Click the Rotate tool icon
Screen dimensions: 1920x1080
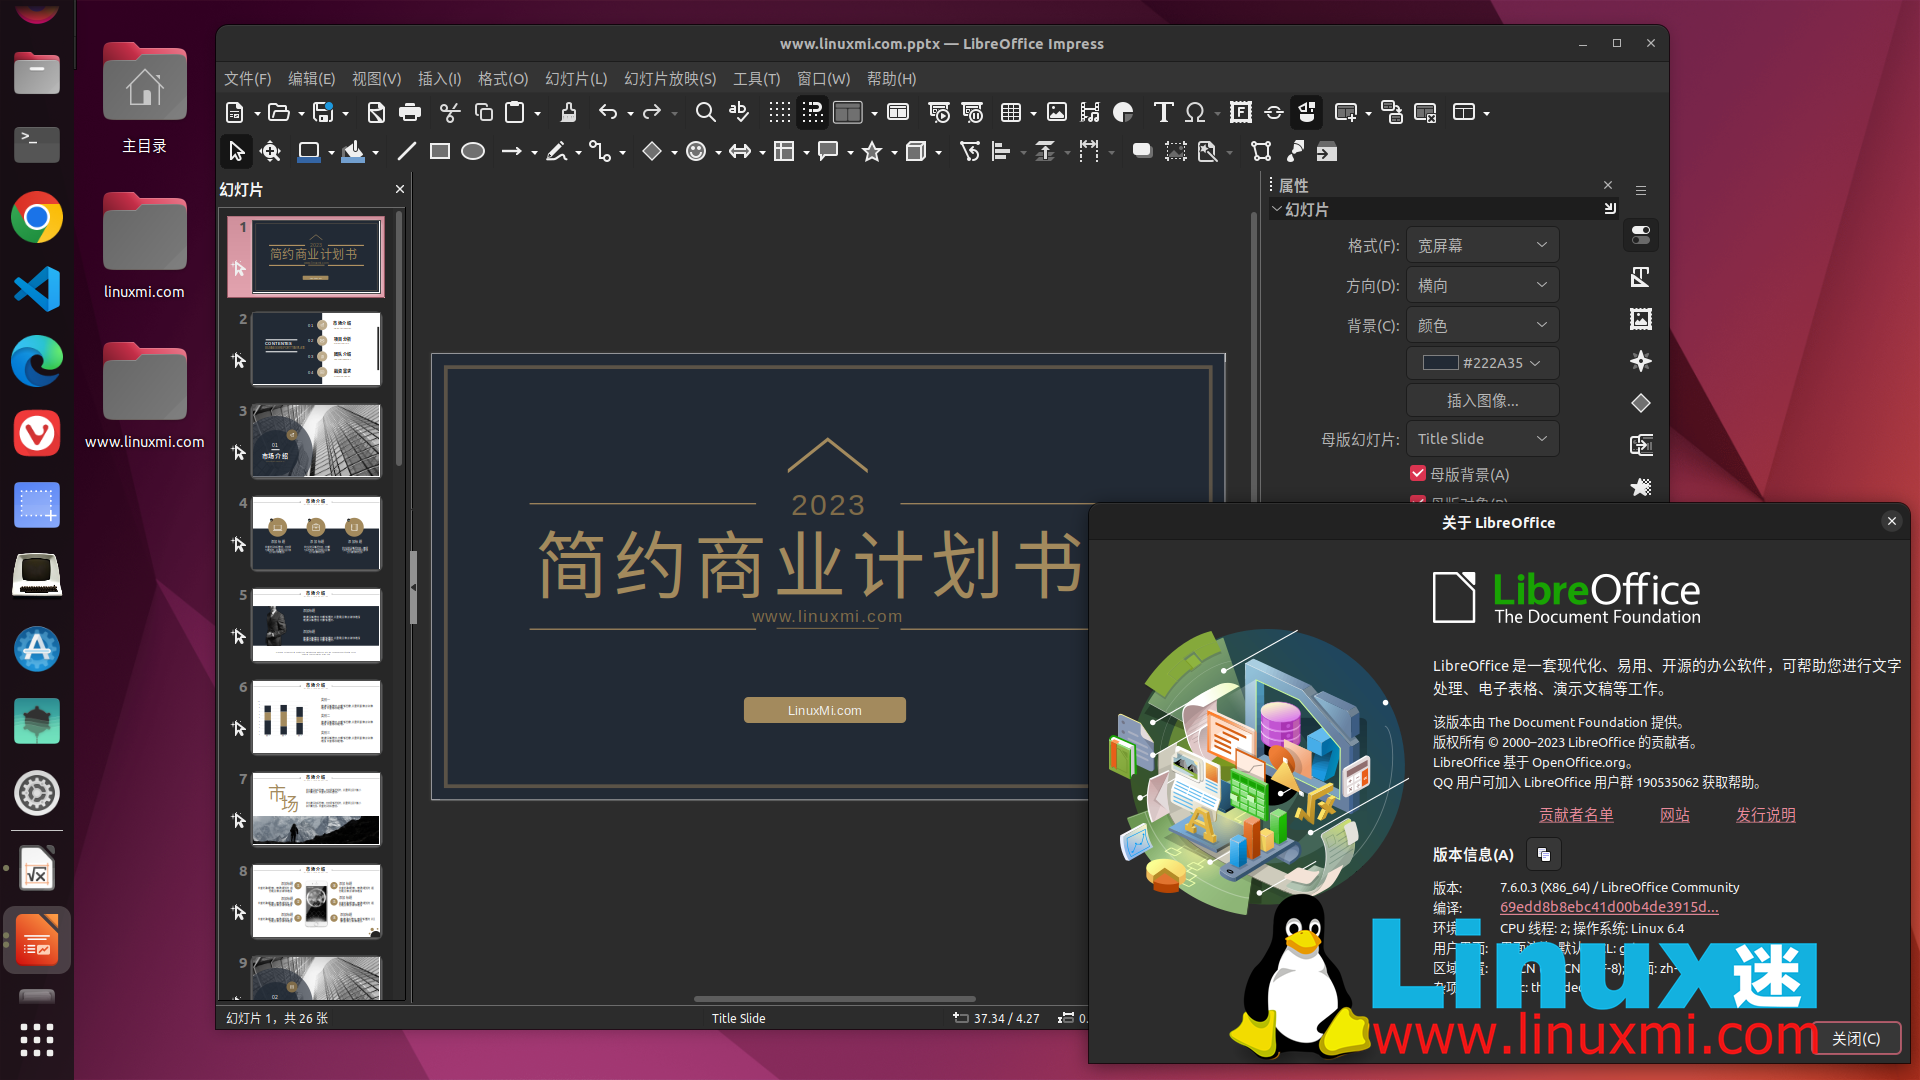[970, 151]
